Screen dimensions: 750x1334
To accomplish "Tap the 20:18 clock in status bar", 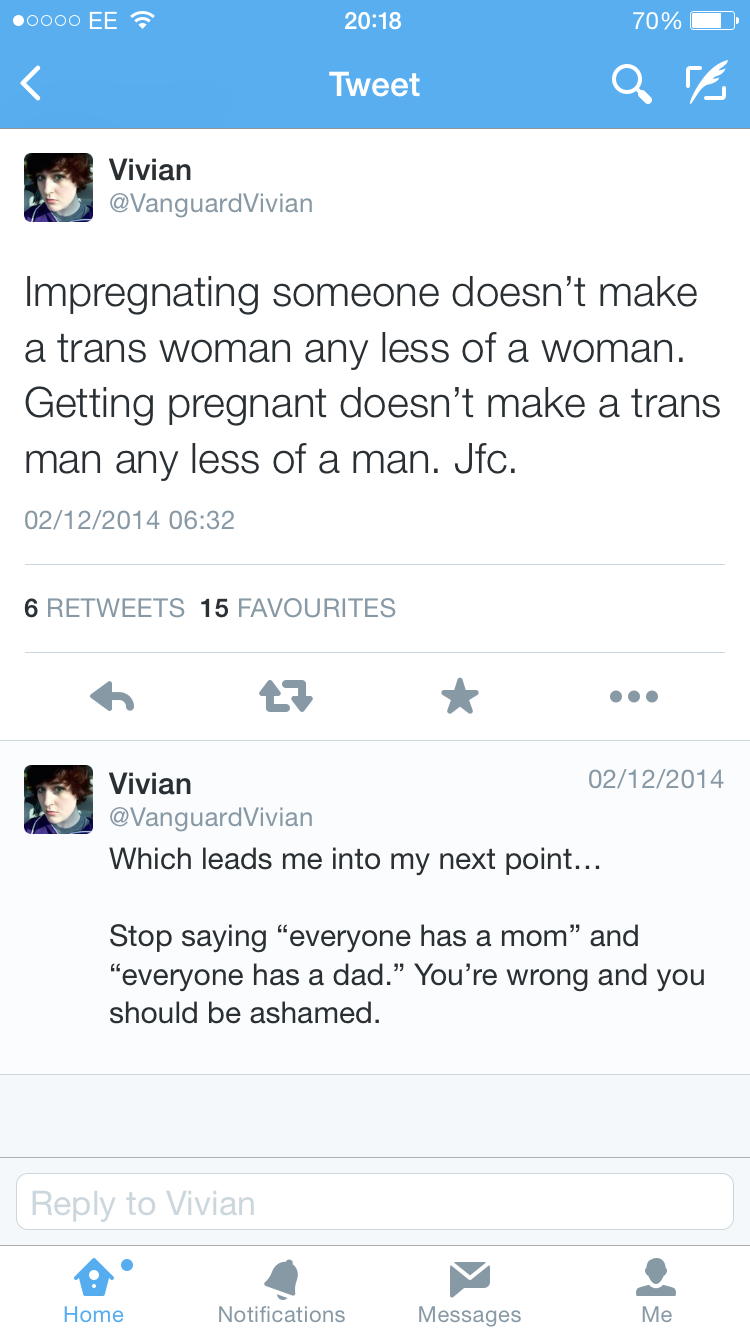I will [x=372, y=20].
